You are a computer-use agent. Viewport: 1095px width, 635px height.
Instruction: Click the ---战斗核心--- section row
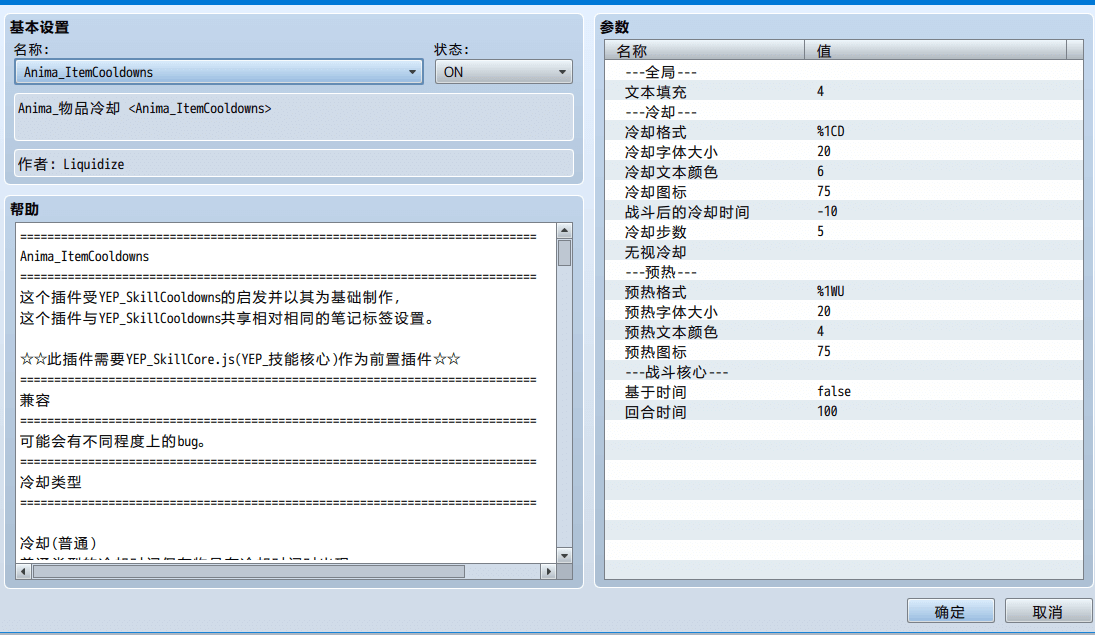pos(844,372)
